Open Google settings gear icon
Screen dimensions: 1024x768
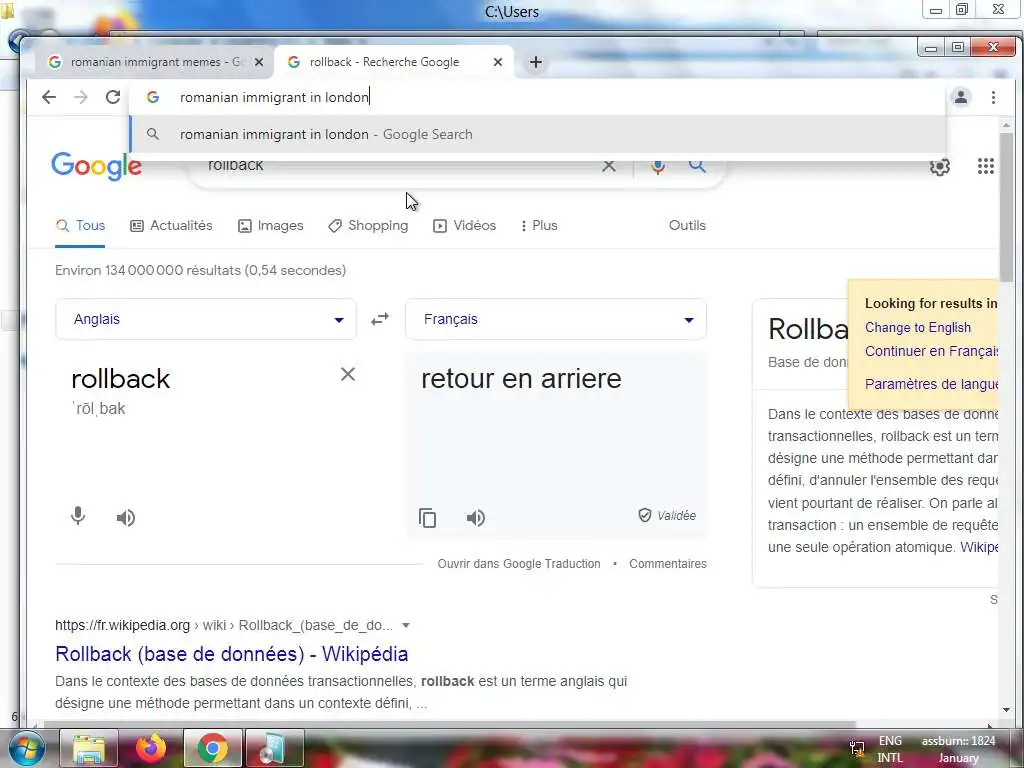click(940, 167)
